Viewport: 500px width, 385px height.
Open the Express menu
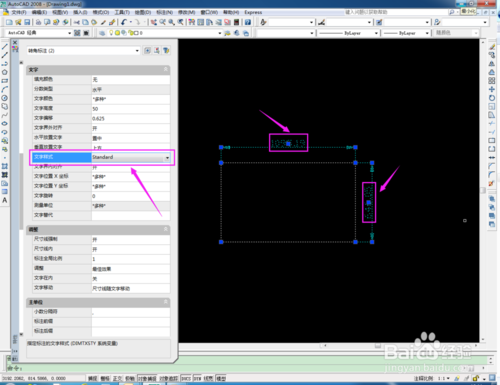[x=253, y=12]
